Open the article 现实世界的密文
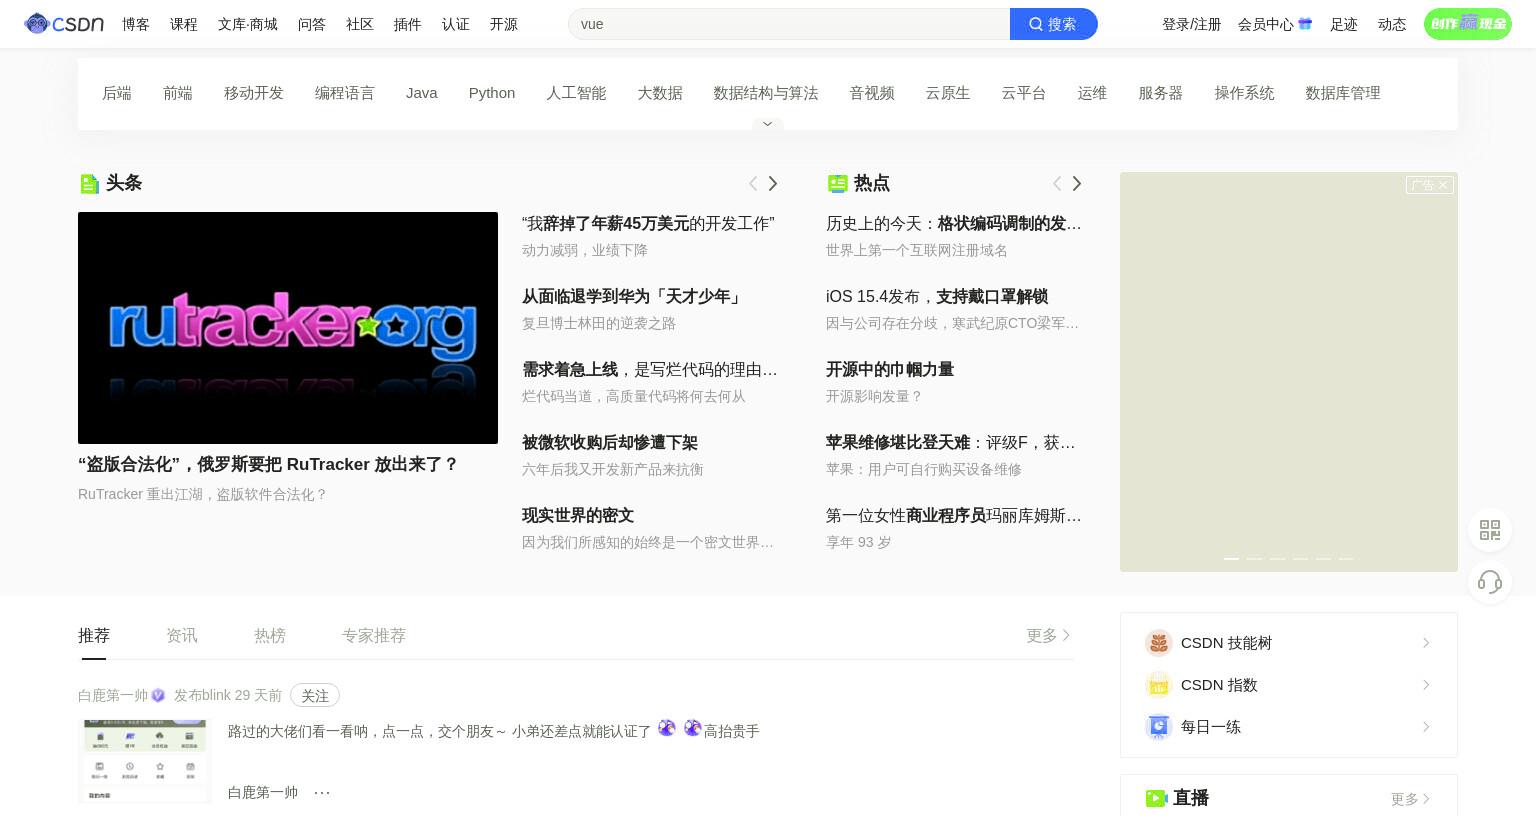Image resolution: width=1536 pixels, height=816 pixels. tap(578, 515)
